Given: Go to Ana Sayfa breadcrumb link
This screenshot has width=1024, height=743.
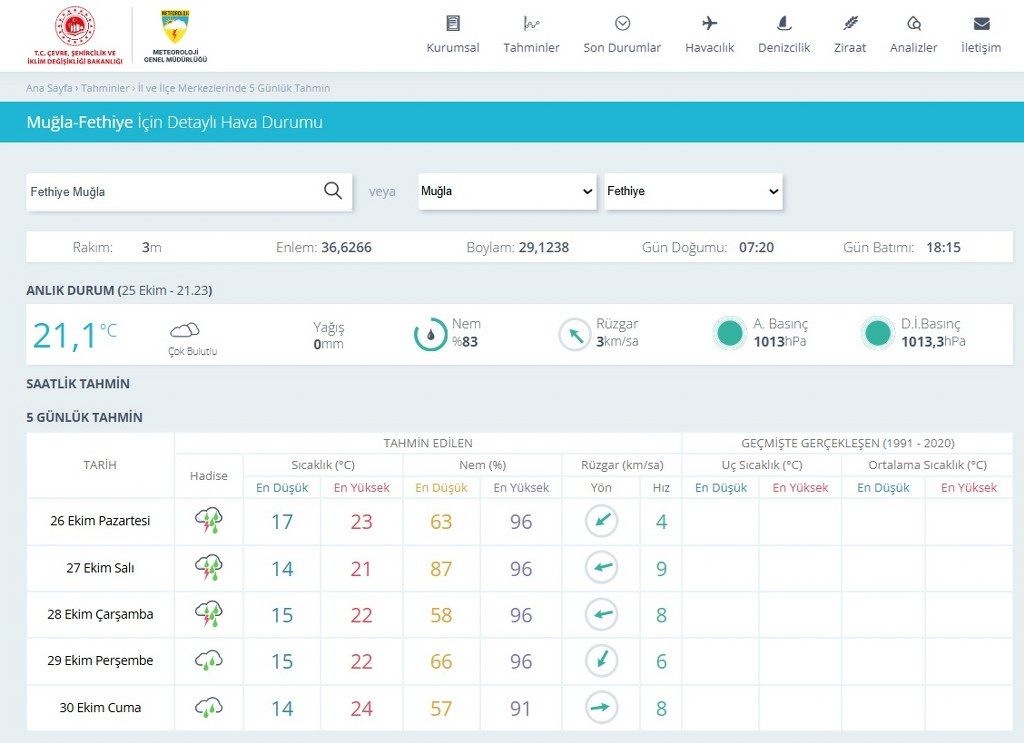Looking at the screenshot, I should (x=49, y=88).
